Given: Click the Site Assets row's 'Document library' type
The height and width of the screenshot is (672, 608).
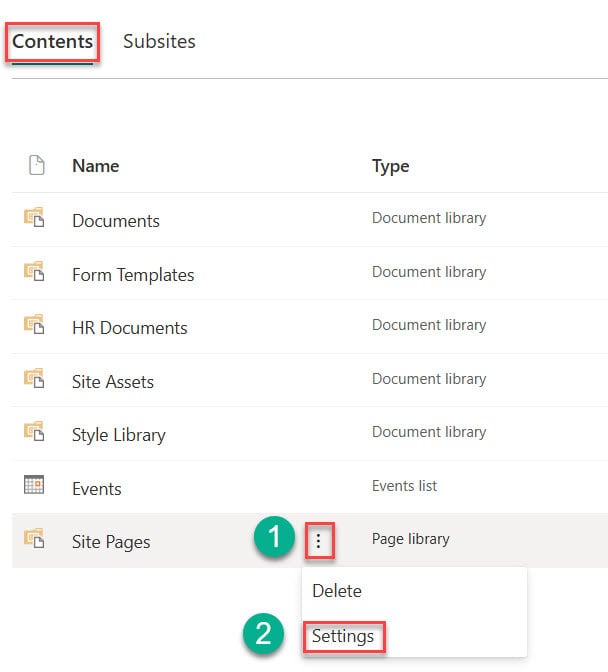Looking at the screenshot, I should coord(429,379).
